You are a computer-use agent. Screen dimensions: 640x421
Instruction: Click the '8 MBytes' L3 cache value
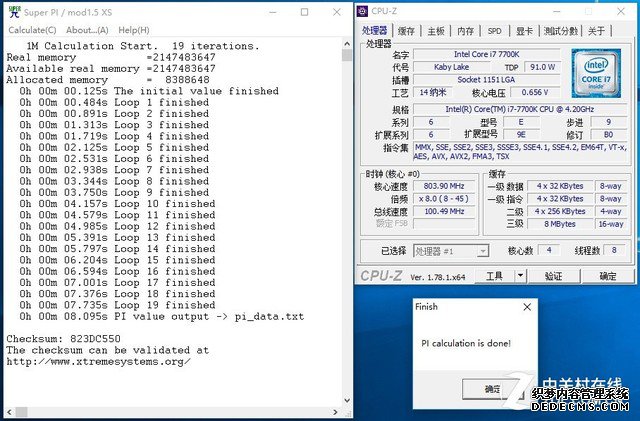[x=560, y=224]
